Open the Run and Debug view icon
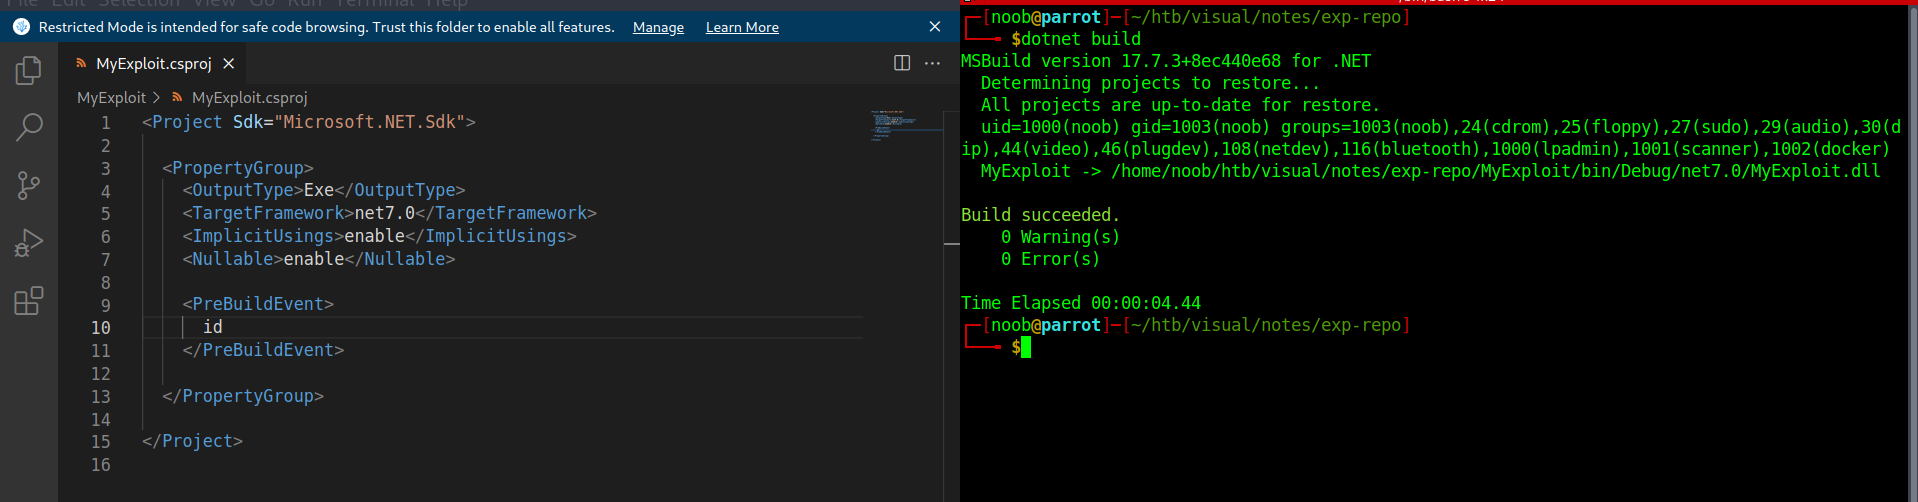 pyautogui.click(x=29, y=243)
